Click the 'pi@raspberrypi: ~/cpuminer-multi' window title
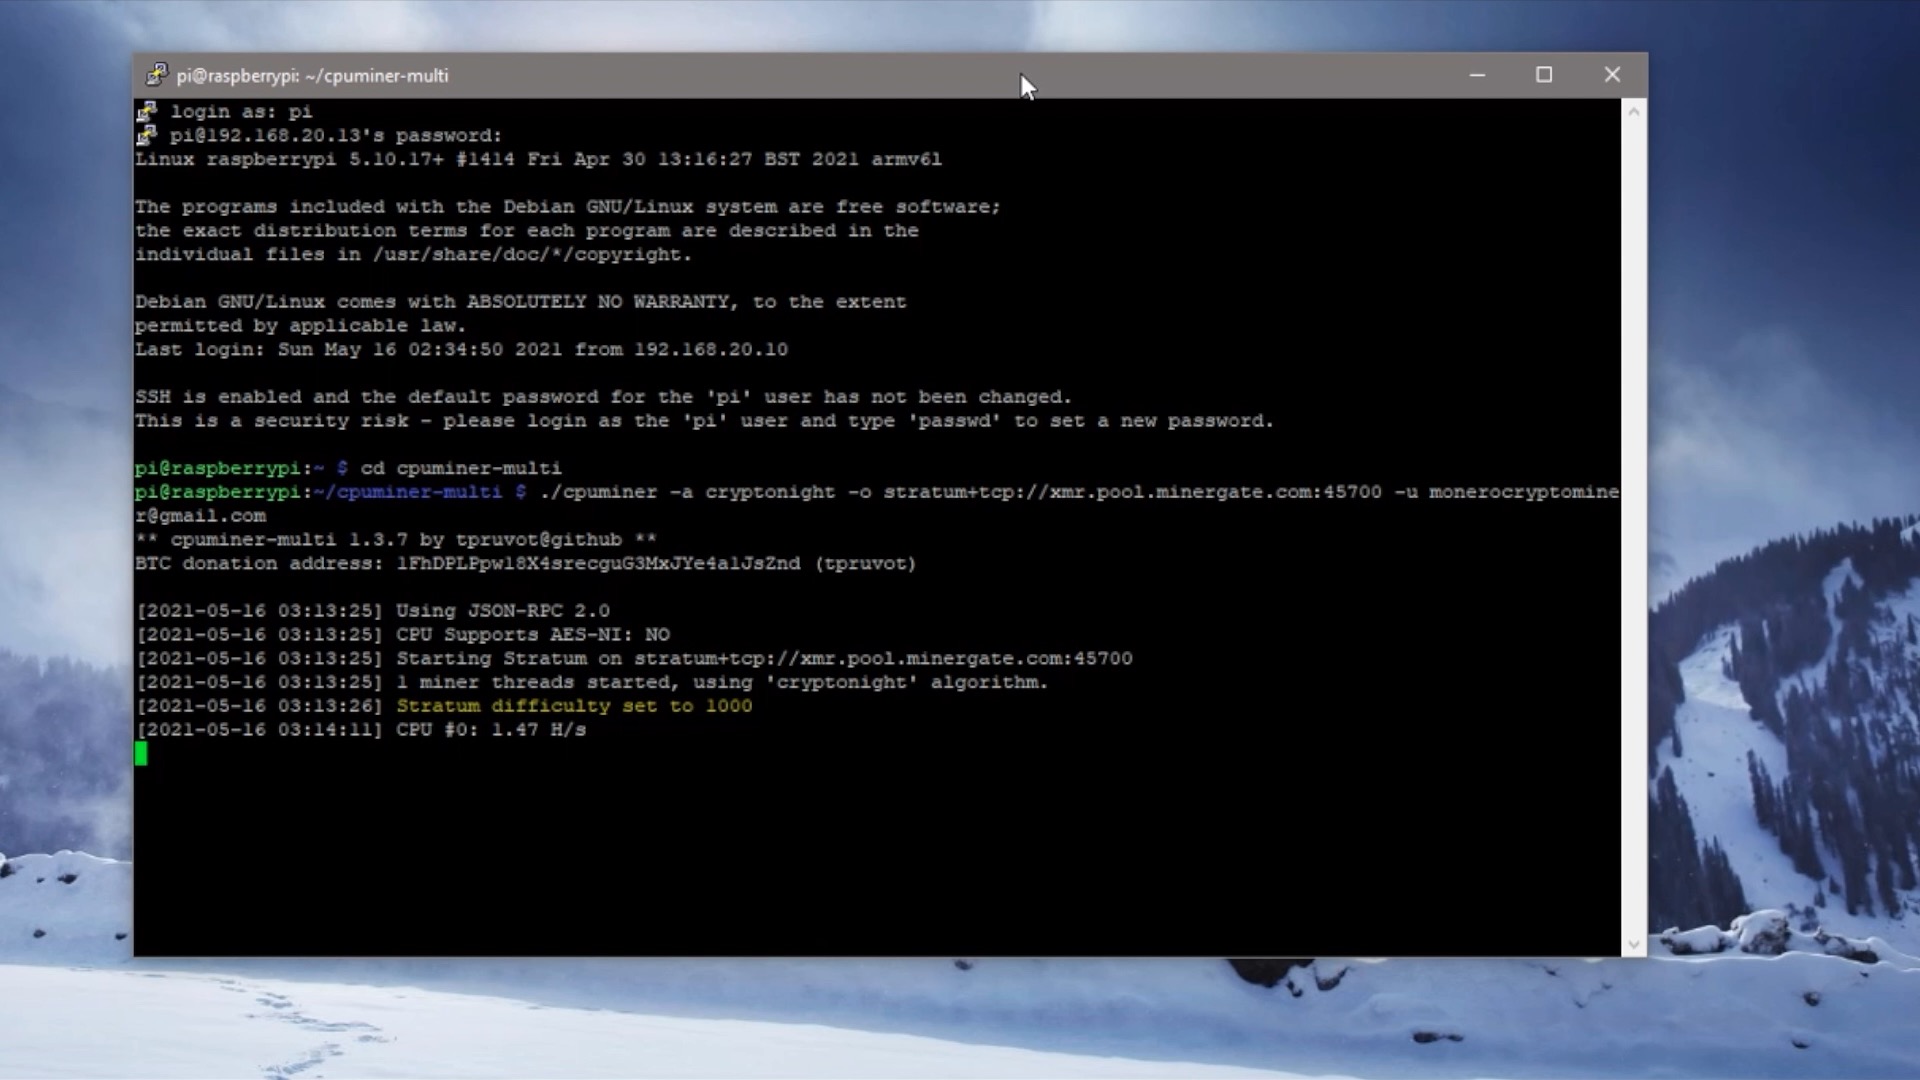This screenshot has height=1080, width=1920. tap(312, 76)
